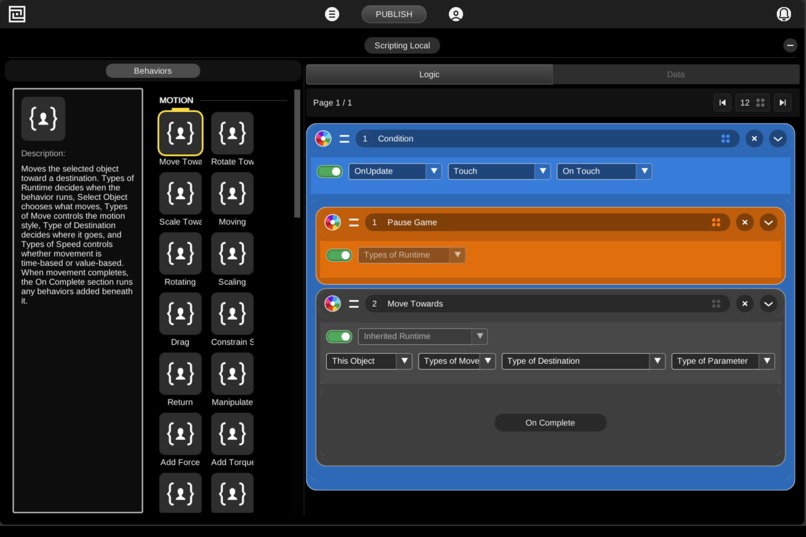Select the Rotate Towards behavior icon
The width and height of the screenshot is (806, 537).
point(232,134)
